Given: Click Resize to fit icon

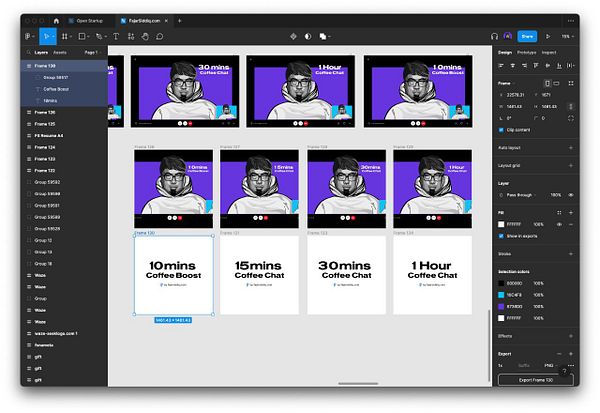Looking at the screenshot, I should click(571, 83).
